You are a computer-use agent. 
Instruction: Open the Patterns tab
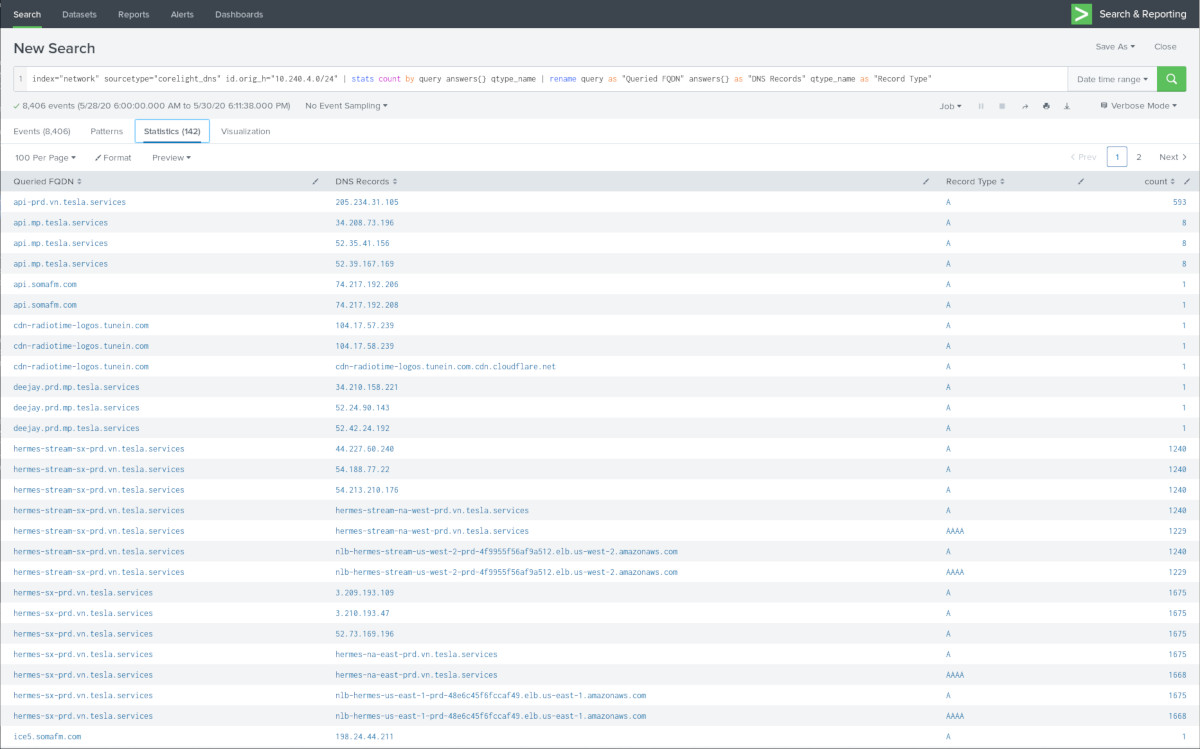pyautogui.click(x=107, y=131)
